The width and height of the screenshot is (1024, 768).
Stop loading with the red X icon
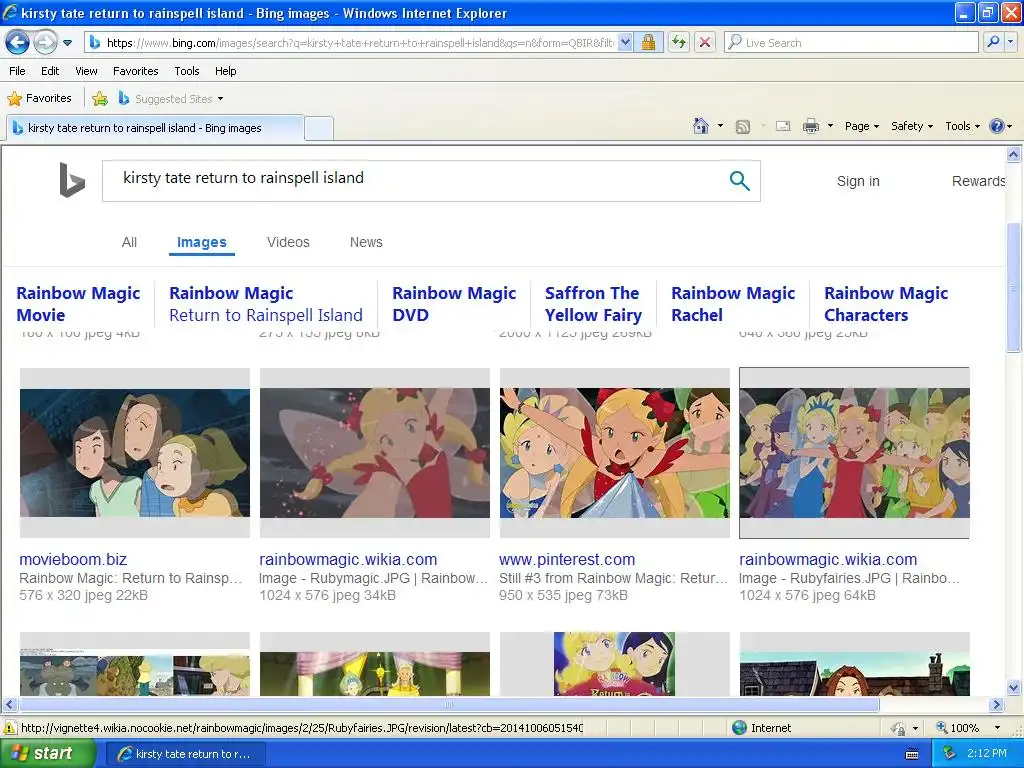705,43
